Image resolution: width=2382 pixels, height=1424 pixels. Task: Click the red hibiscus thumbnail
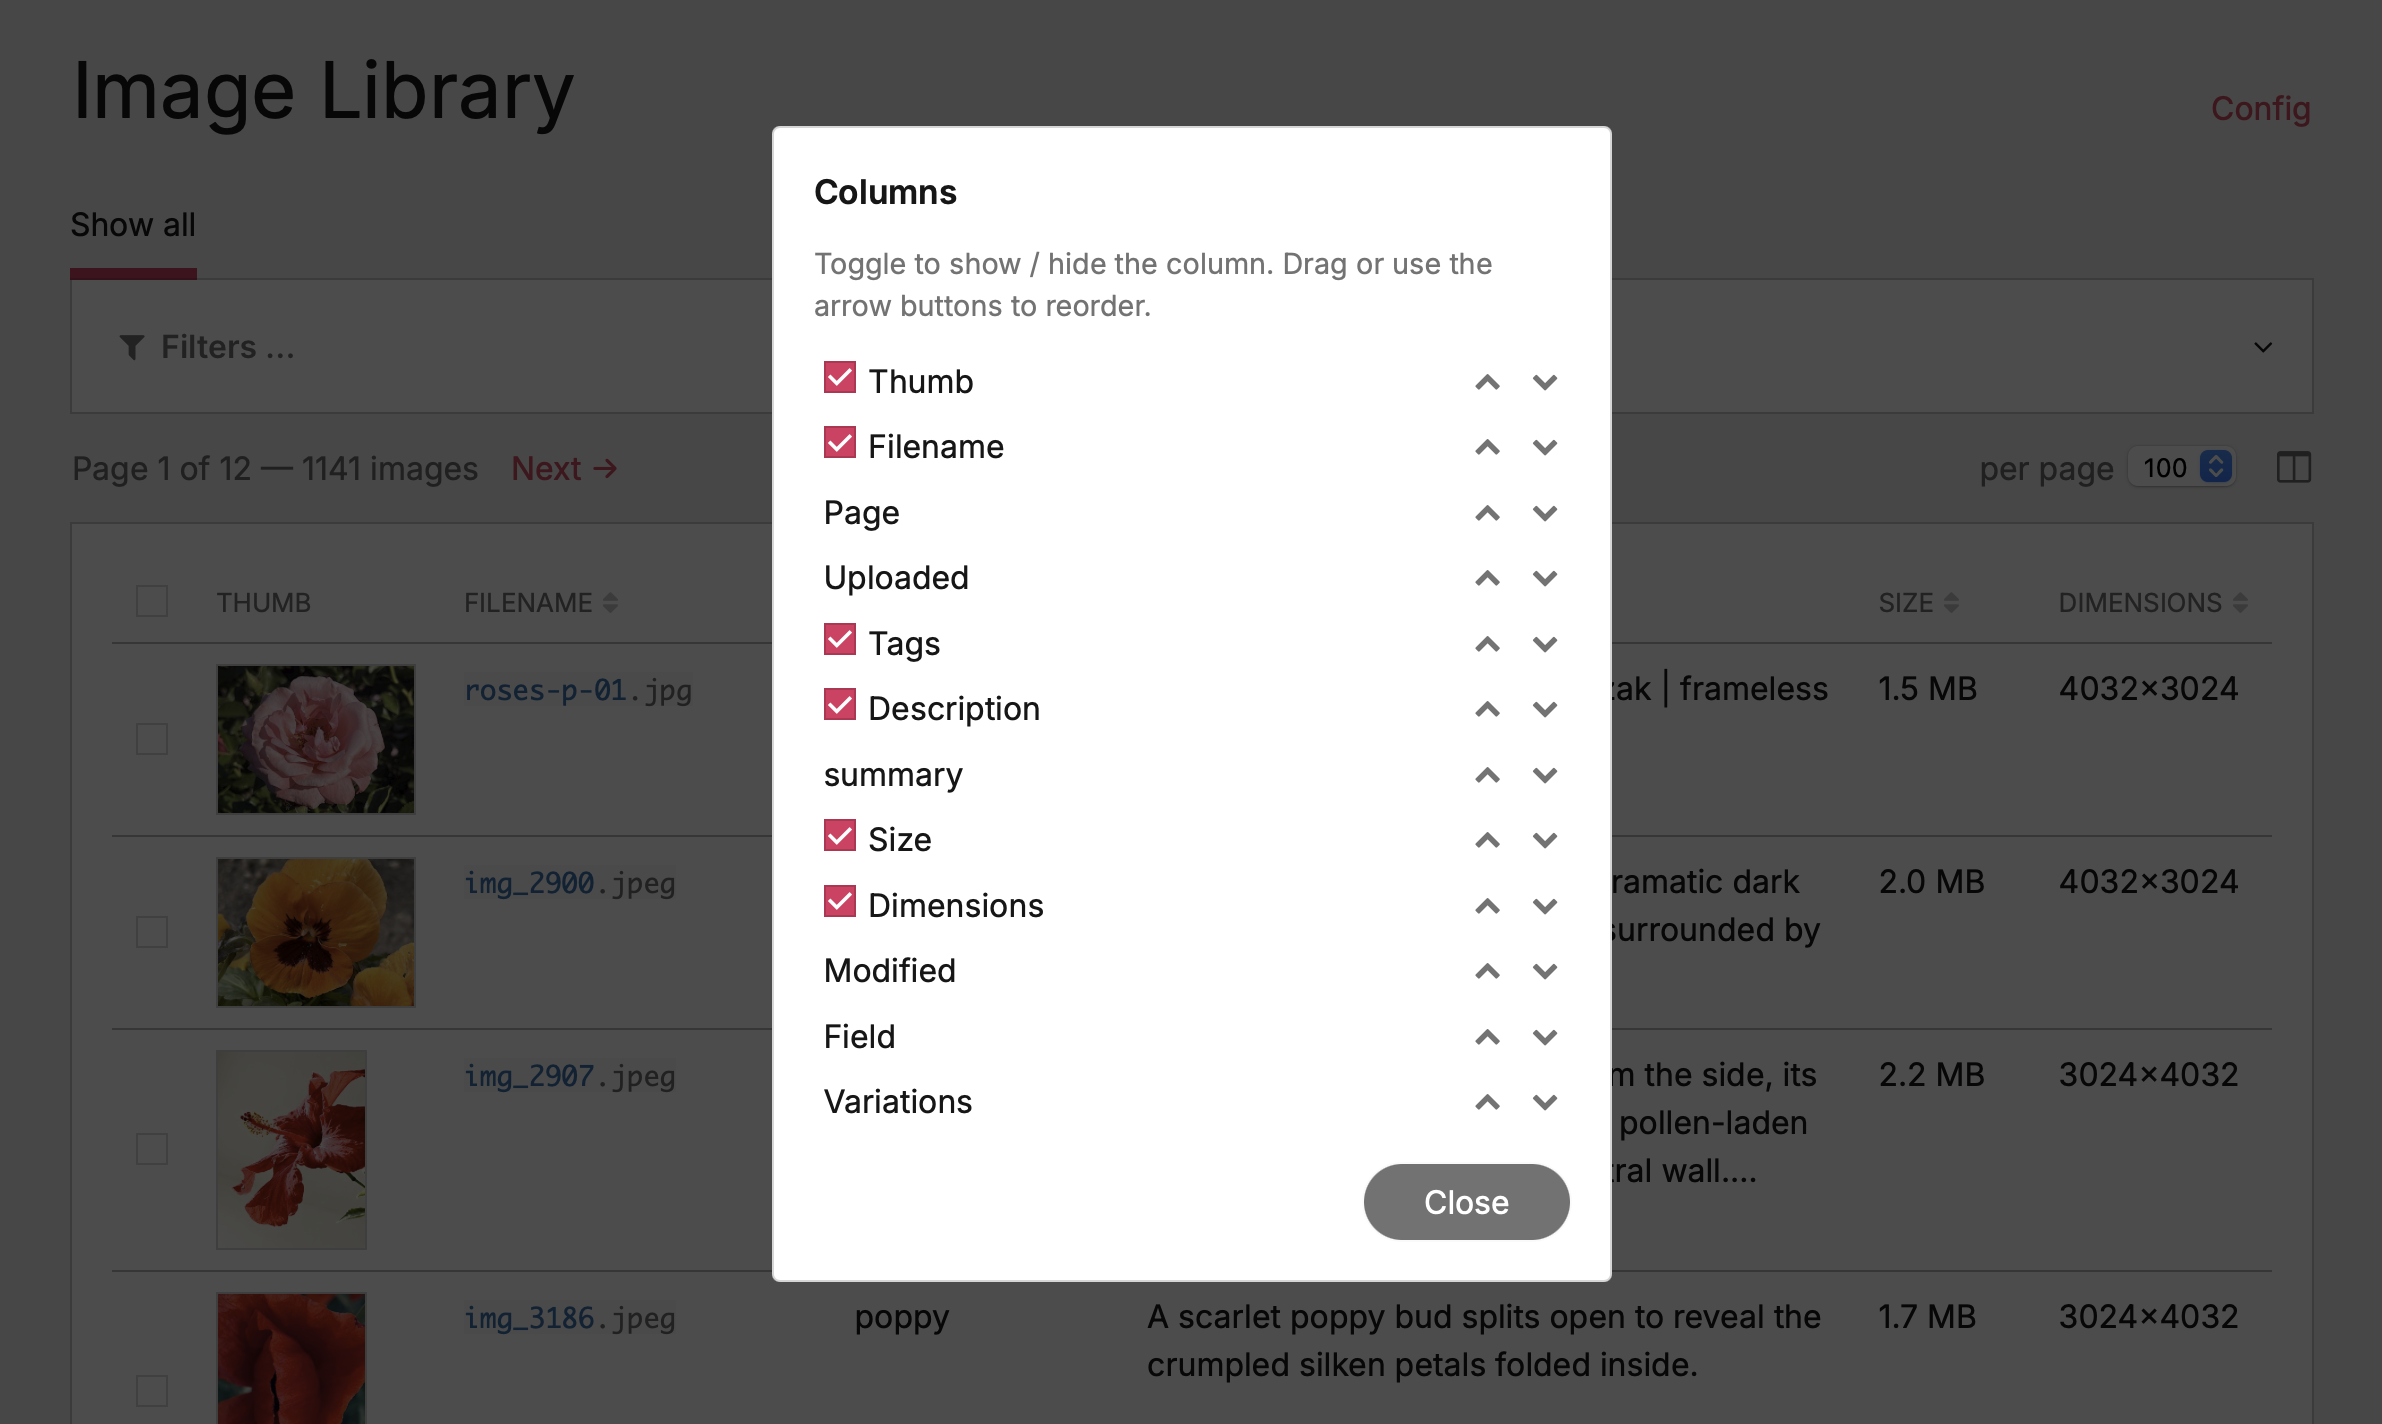point(292,1149)
